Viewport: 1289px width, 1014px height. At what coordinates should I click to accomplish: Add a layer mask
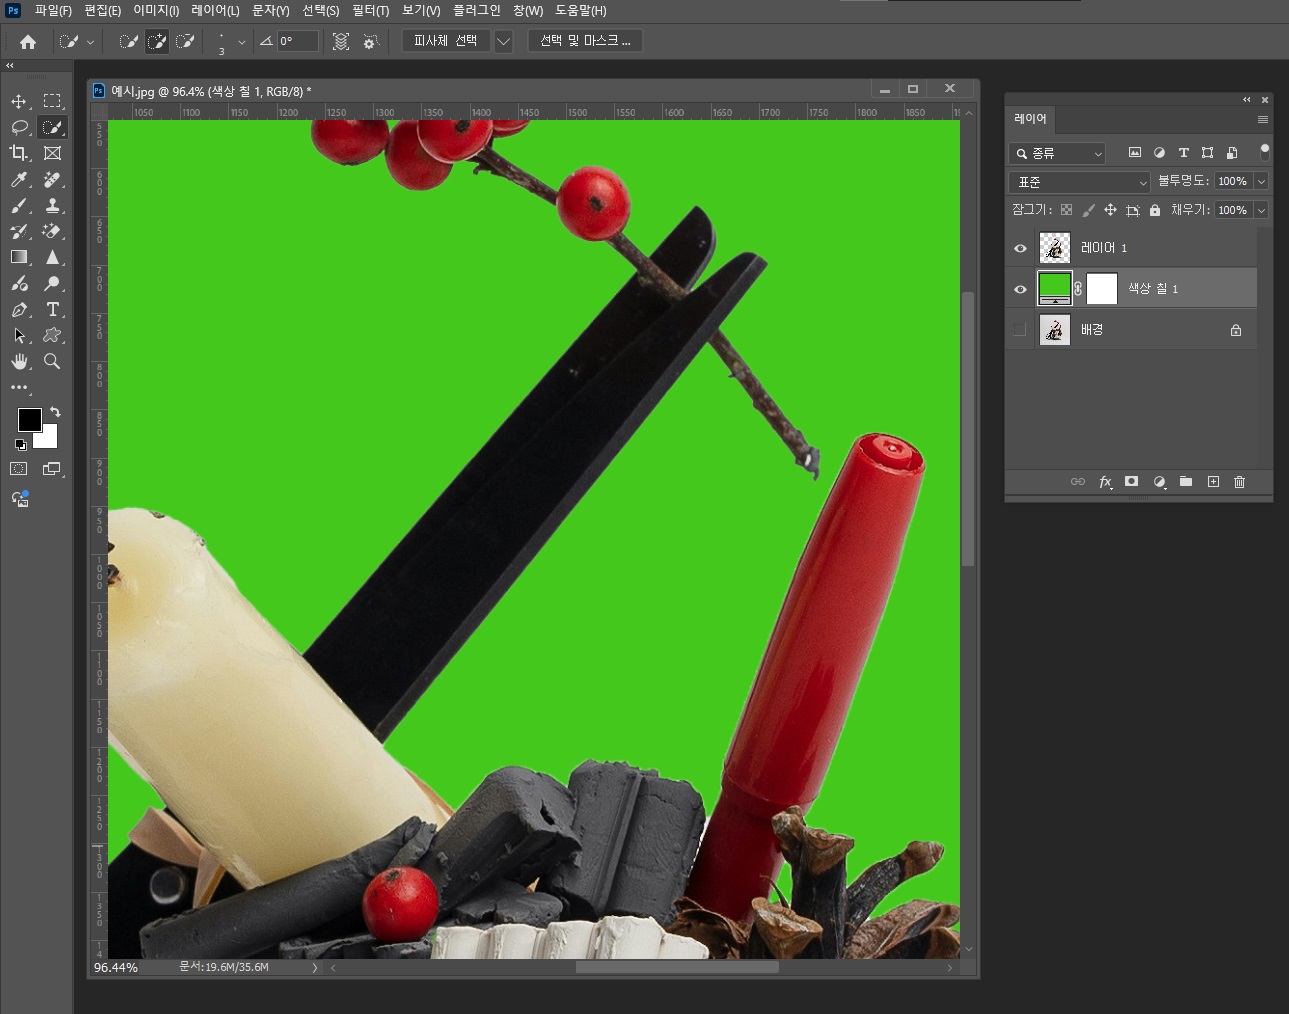pyautogui.click(x=1132, y=482)
